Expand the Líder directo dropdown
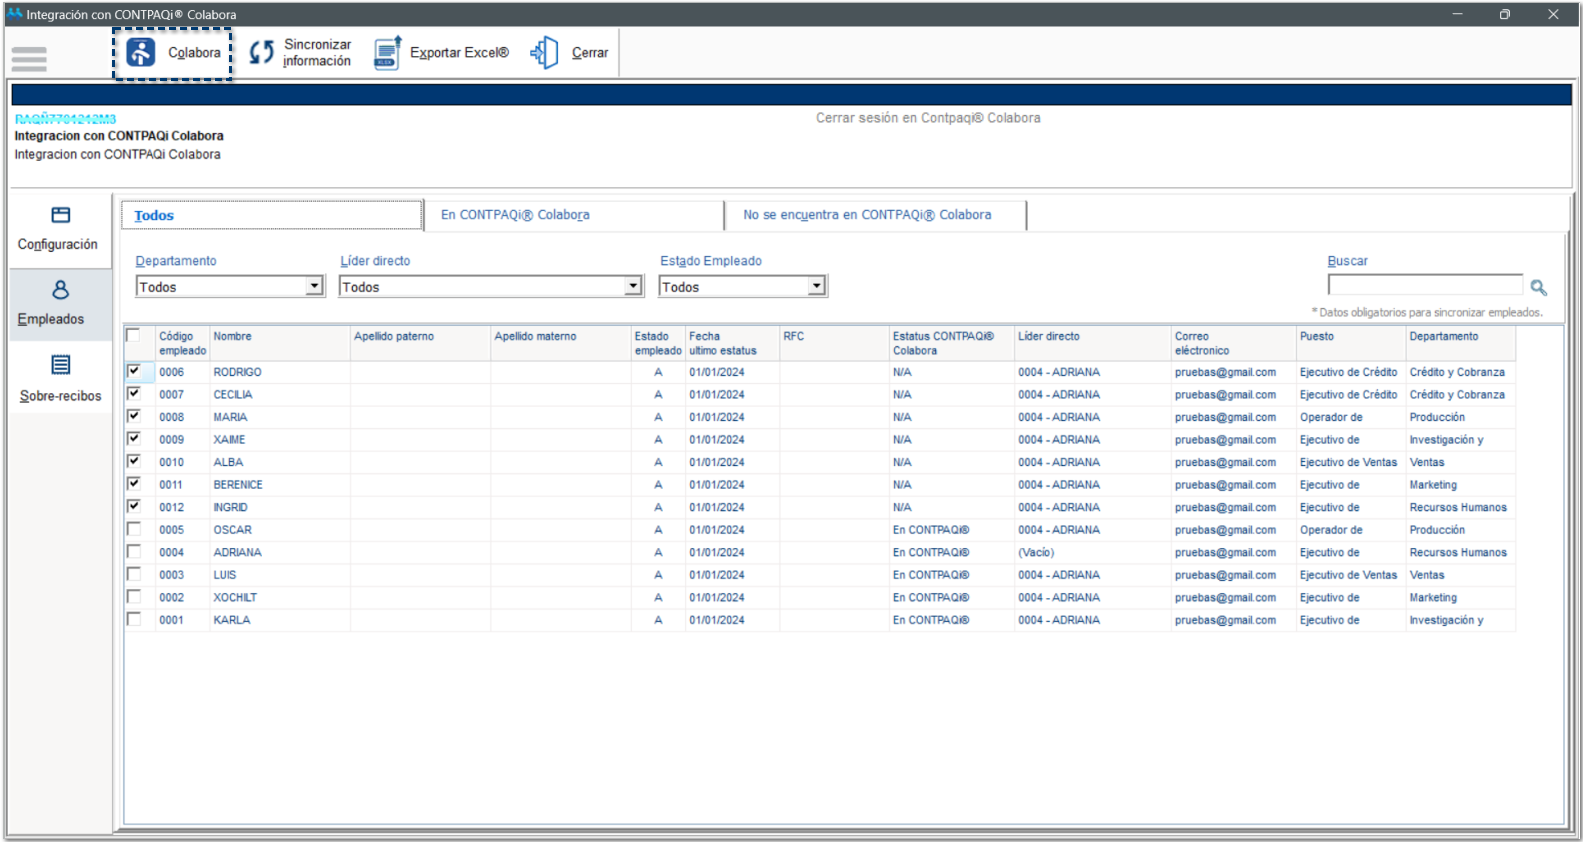 [x=633, y=287]
